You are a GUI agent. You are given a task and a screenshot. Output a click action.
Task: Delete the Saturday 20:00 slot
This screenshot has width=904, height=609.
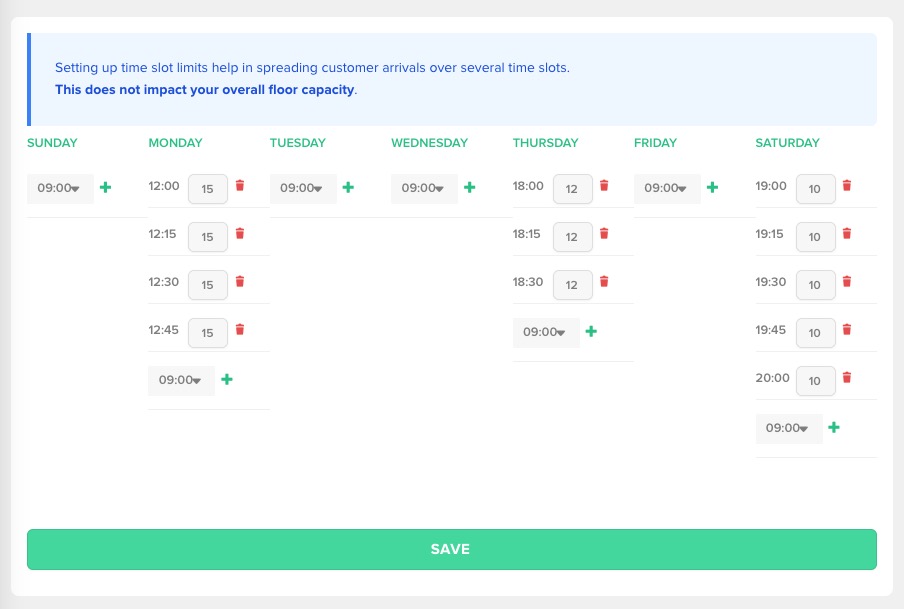point(846,378)
